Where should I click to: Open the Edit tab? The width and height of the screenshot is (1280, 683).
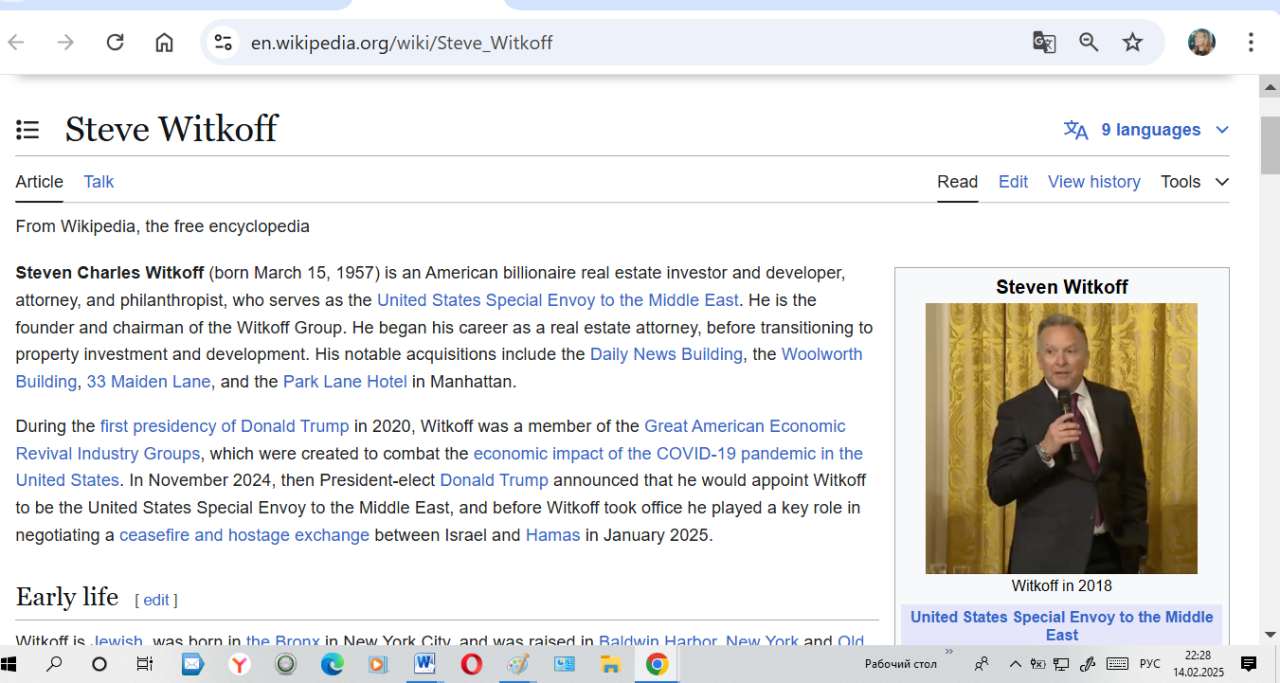point(1013,182)
